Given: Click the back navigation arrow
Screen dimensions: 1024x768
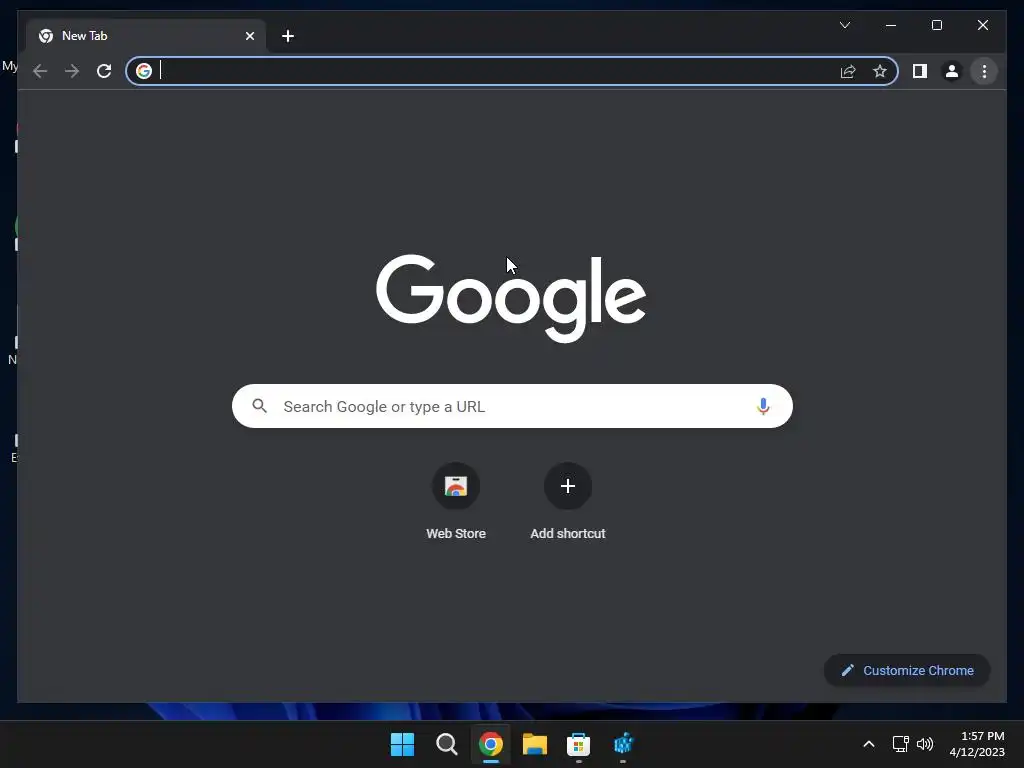Looking at the screenshot, I should [x=40, y=71].
